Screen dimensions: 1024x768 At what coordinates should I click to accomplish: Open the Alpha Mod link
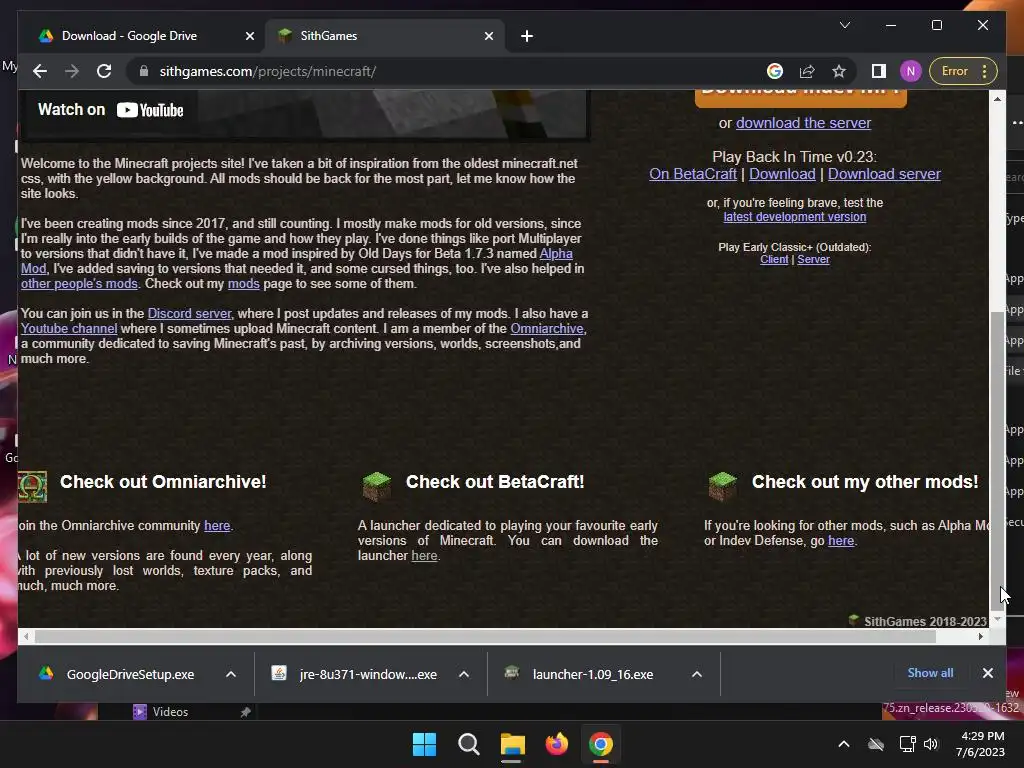click(x=556, y=253)
